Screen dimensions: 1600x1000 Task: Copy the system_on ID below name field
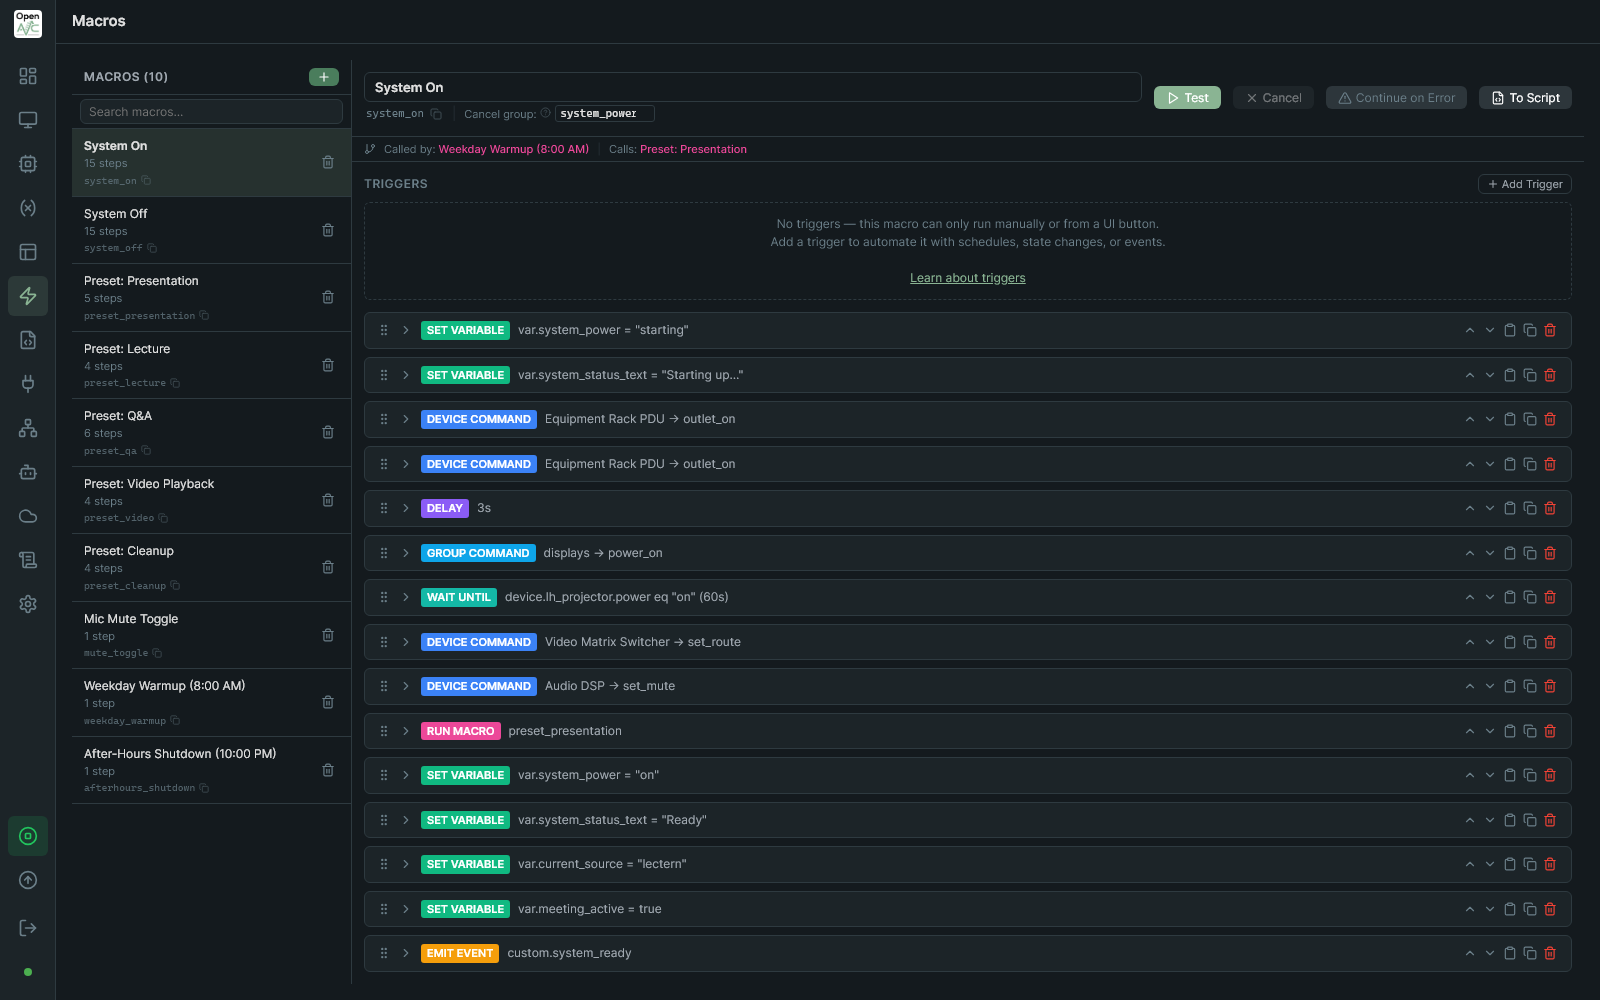(436, 114)
